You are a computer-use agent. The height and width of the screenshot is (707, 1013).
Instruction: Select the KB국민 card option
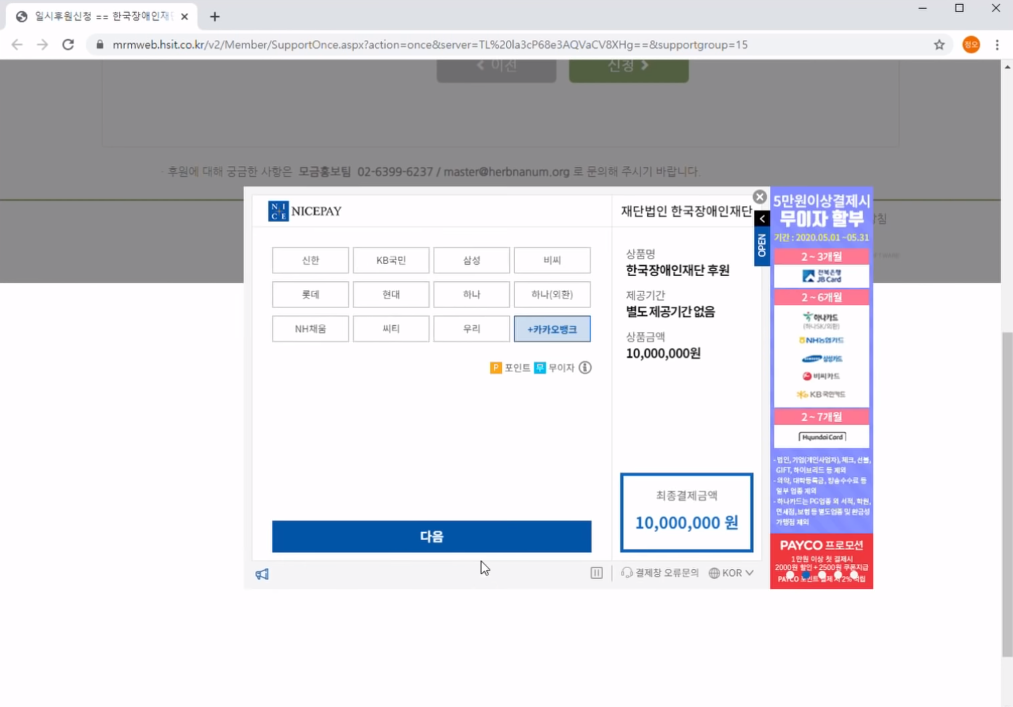391,261
